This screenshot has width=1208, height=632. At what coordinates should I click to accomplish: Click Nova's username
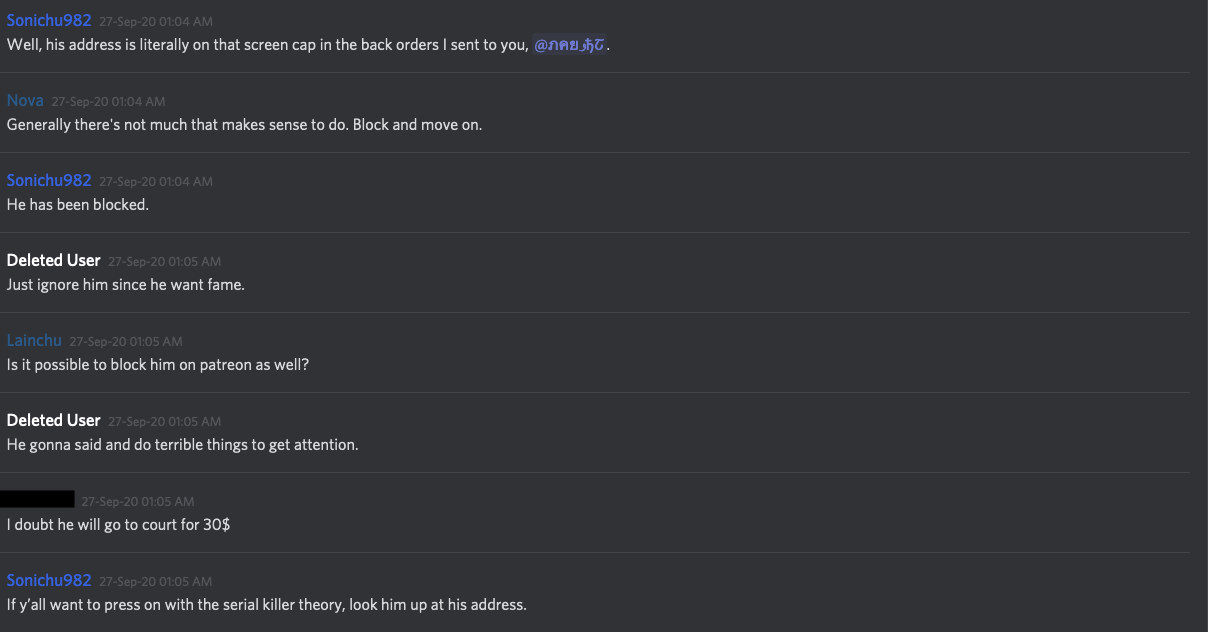pos(25,100)
